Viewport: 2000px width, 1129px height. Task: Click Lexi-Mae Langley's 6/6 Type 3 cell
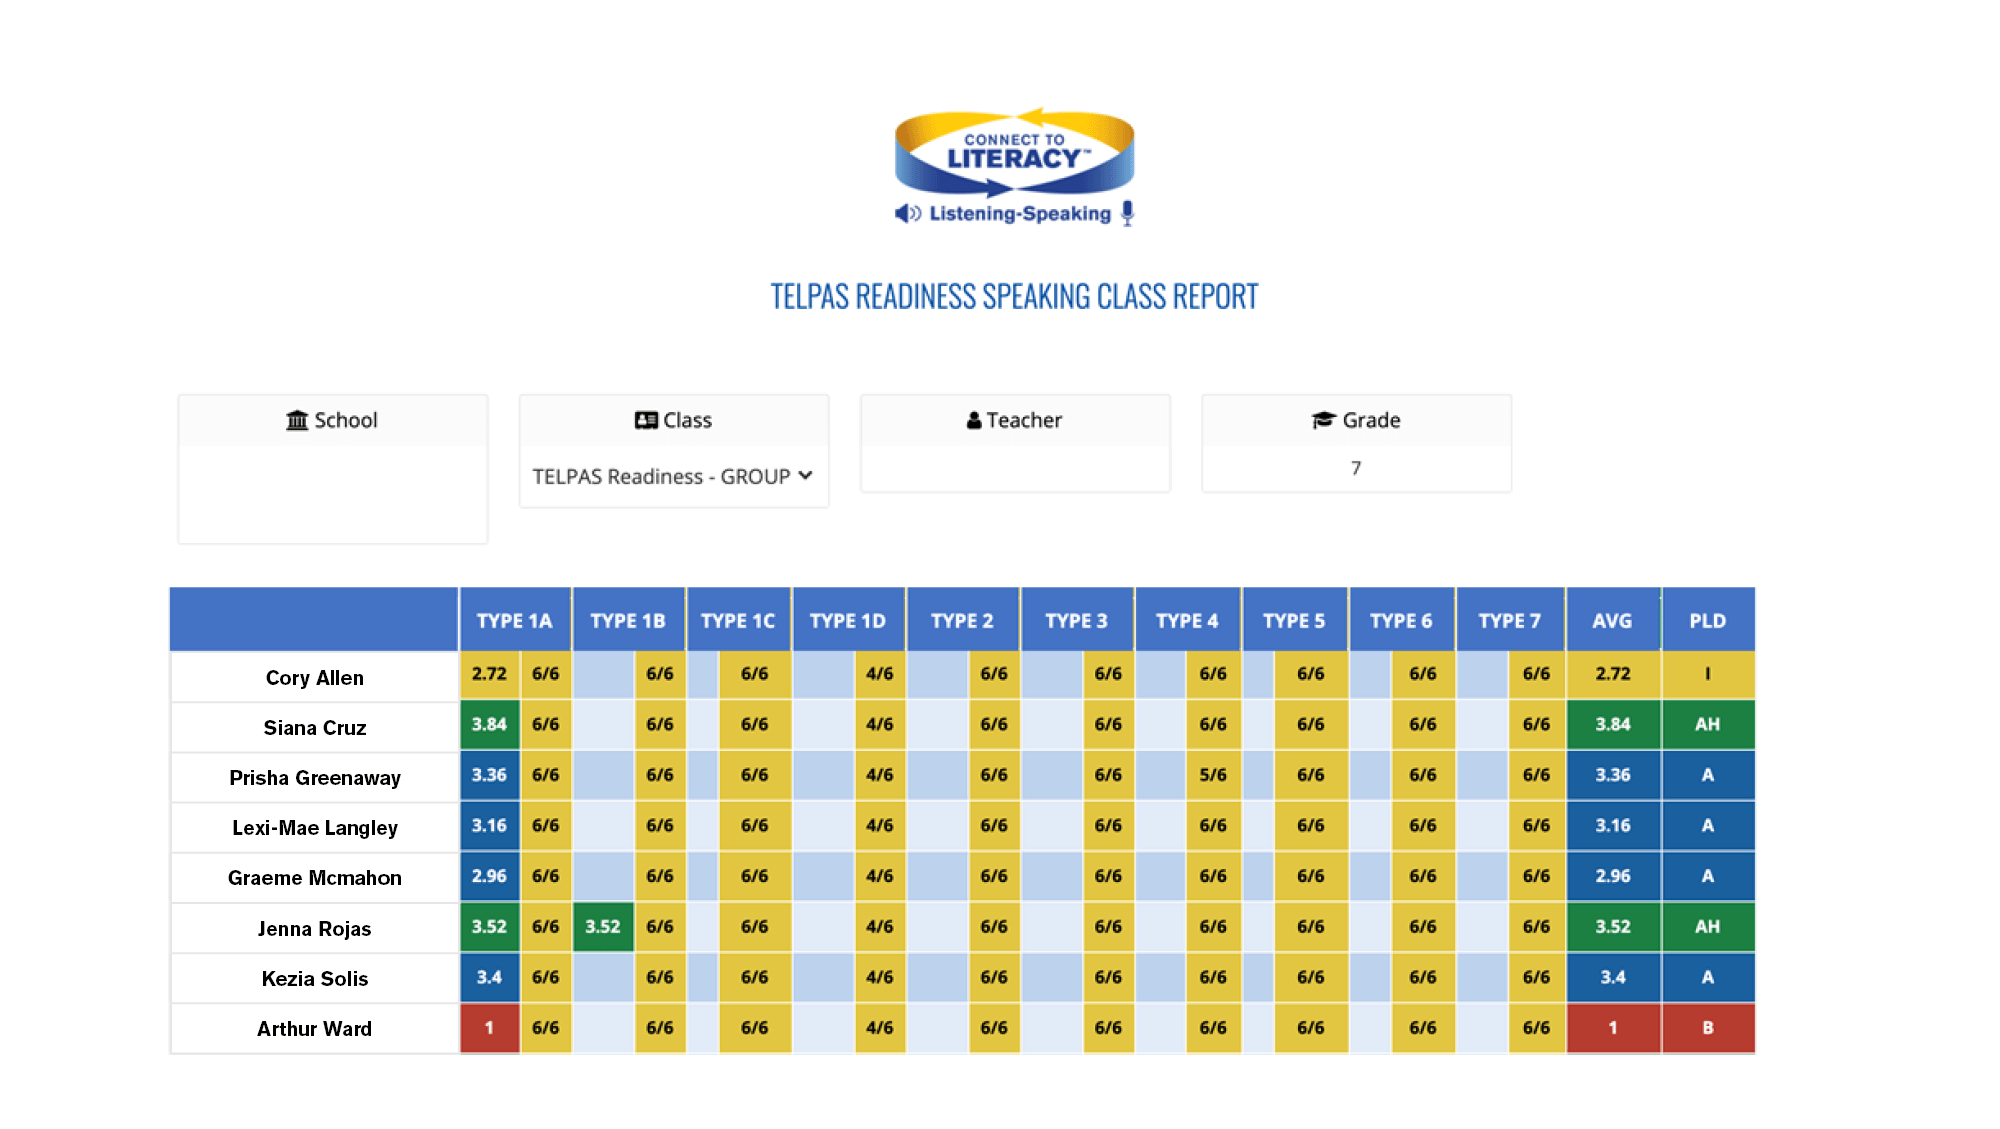[1108, 826]
